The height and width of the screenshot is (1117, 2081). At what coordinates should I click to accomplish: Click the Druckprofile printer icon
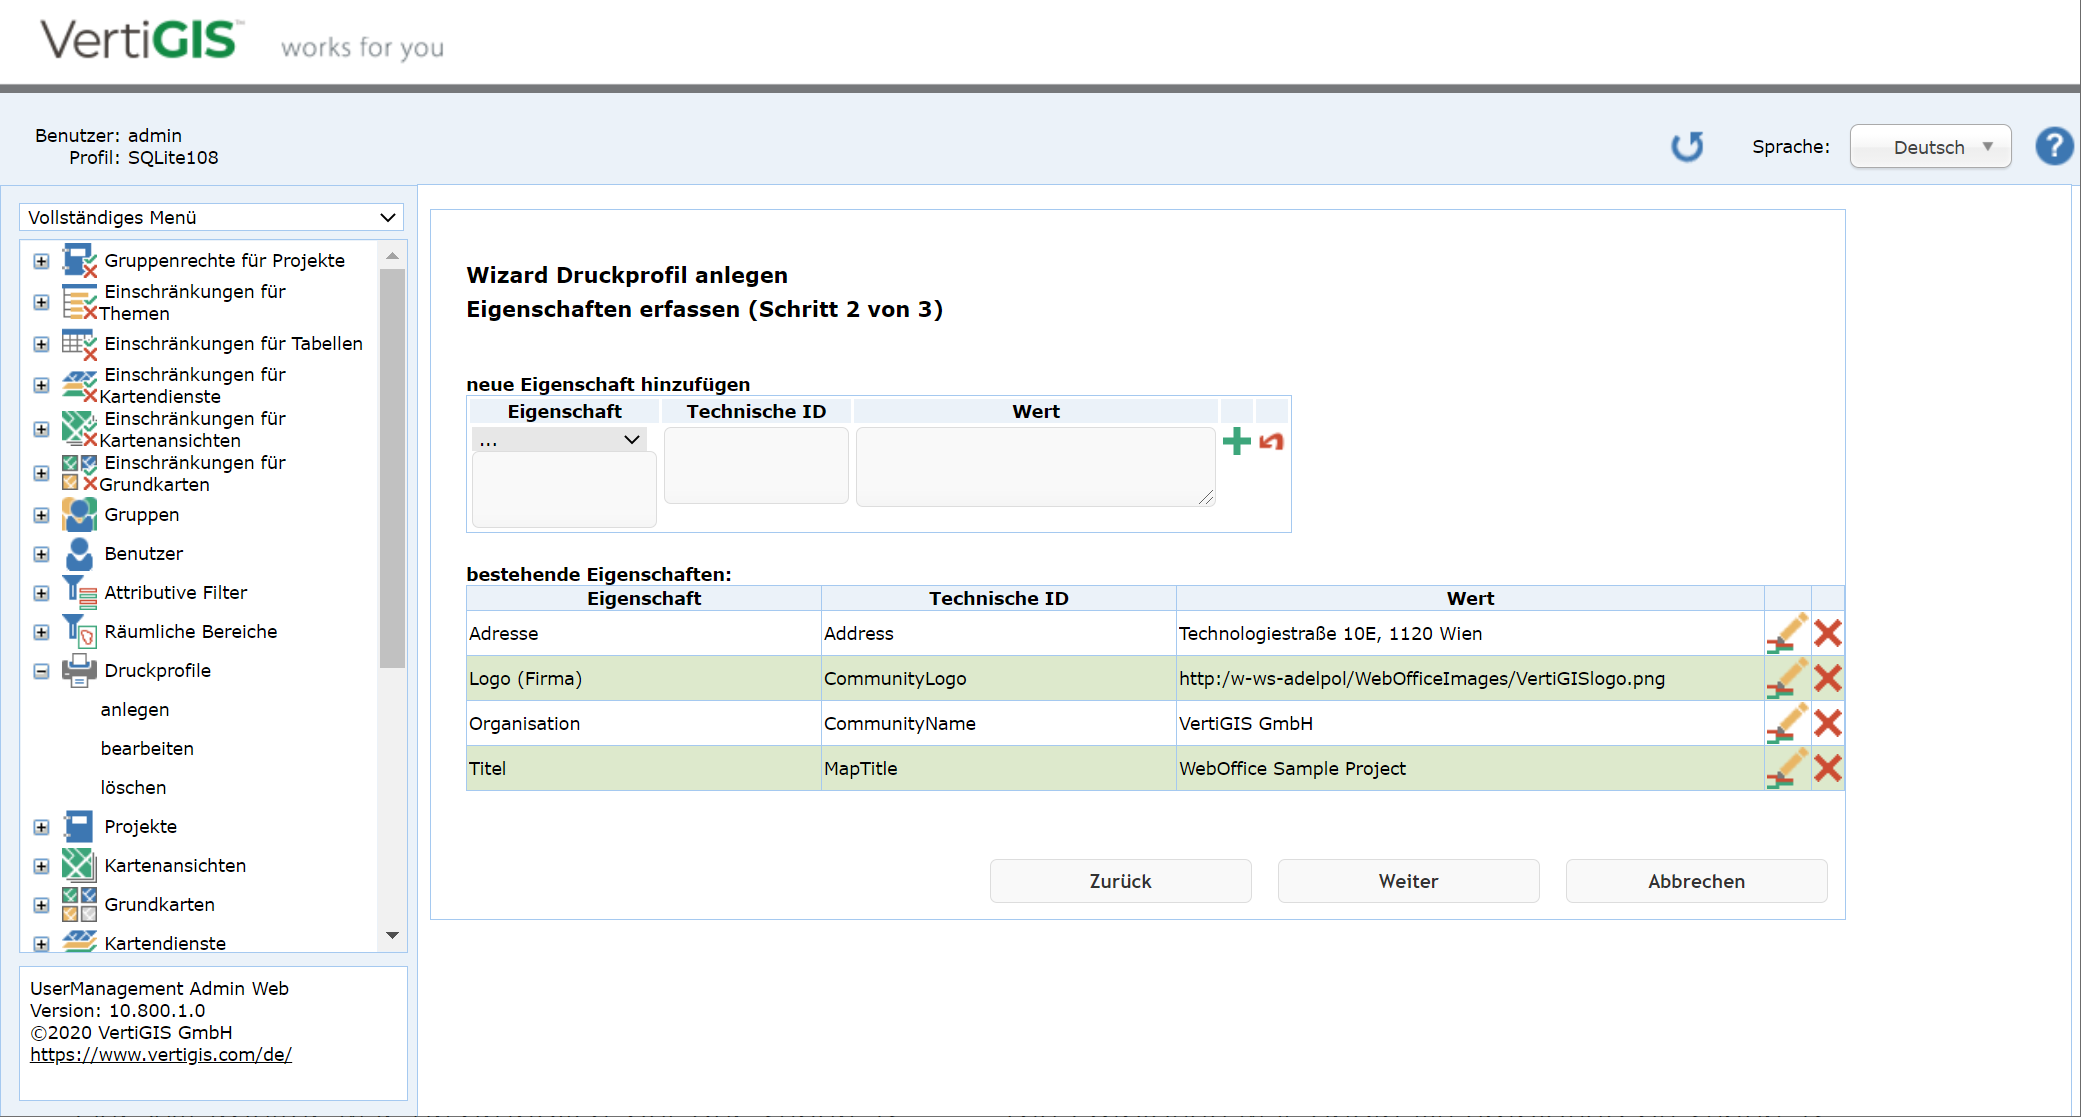[79, 670]
